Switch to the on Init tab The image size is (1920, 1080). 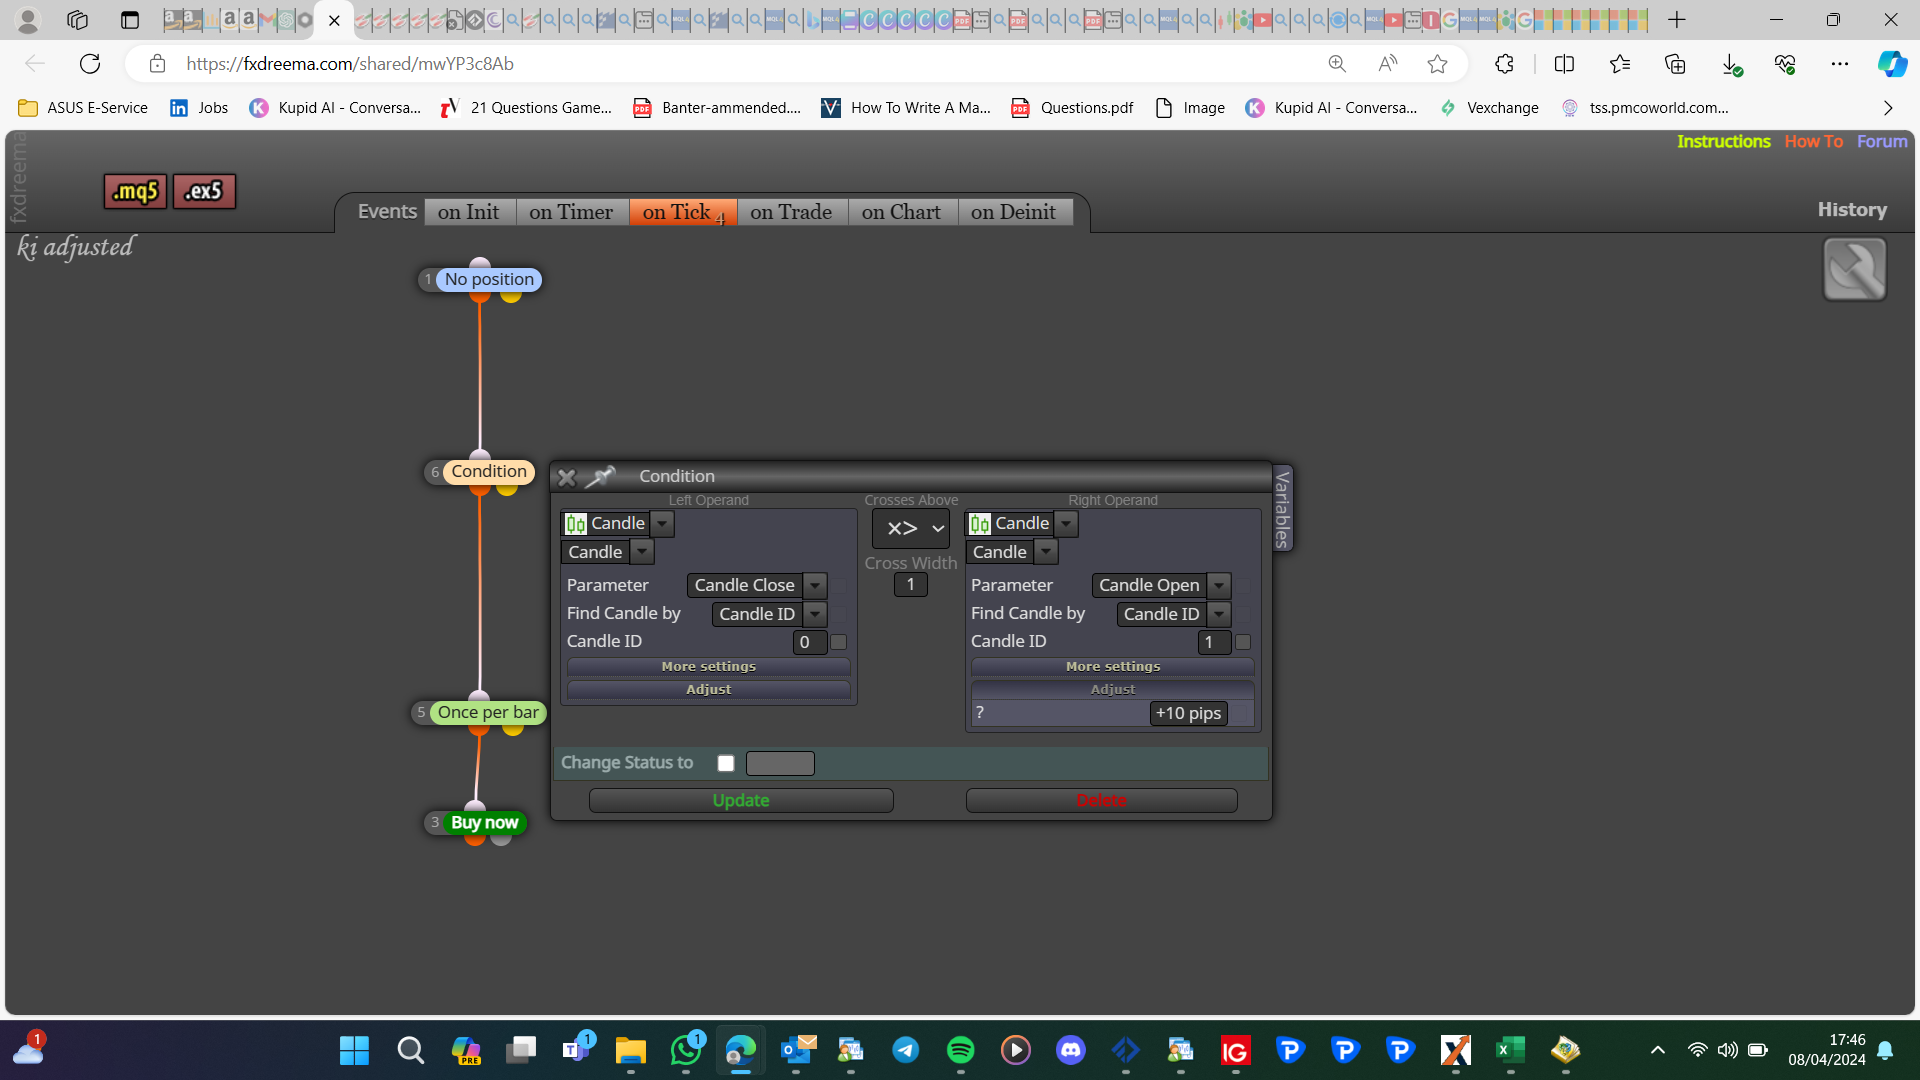click(468, 212)
